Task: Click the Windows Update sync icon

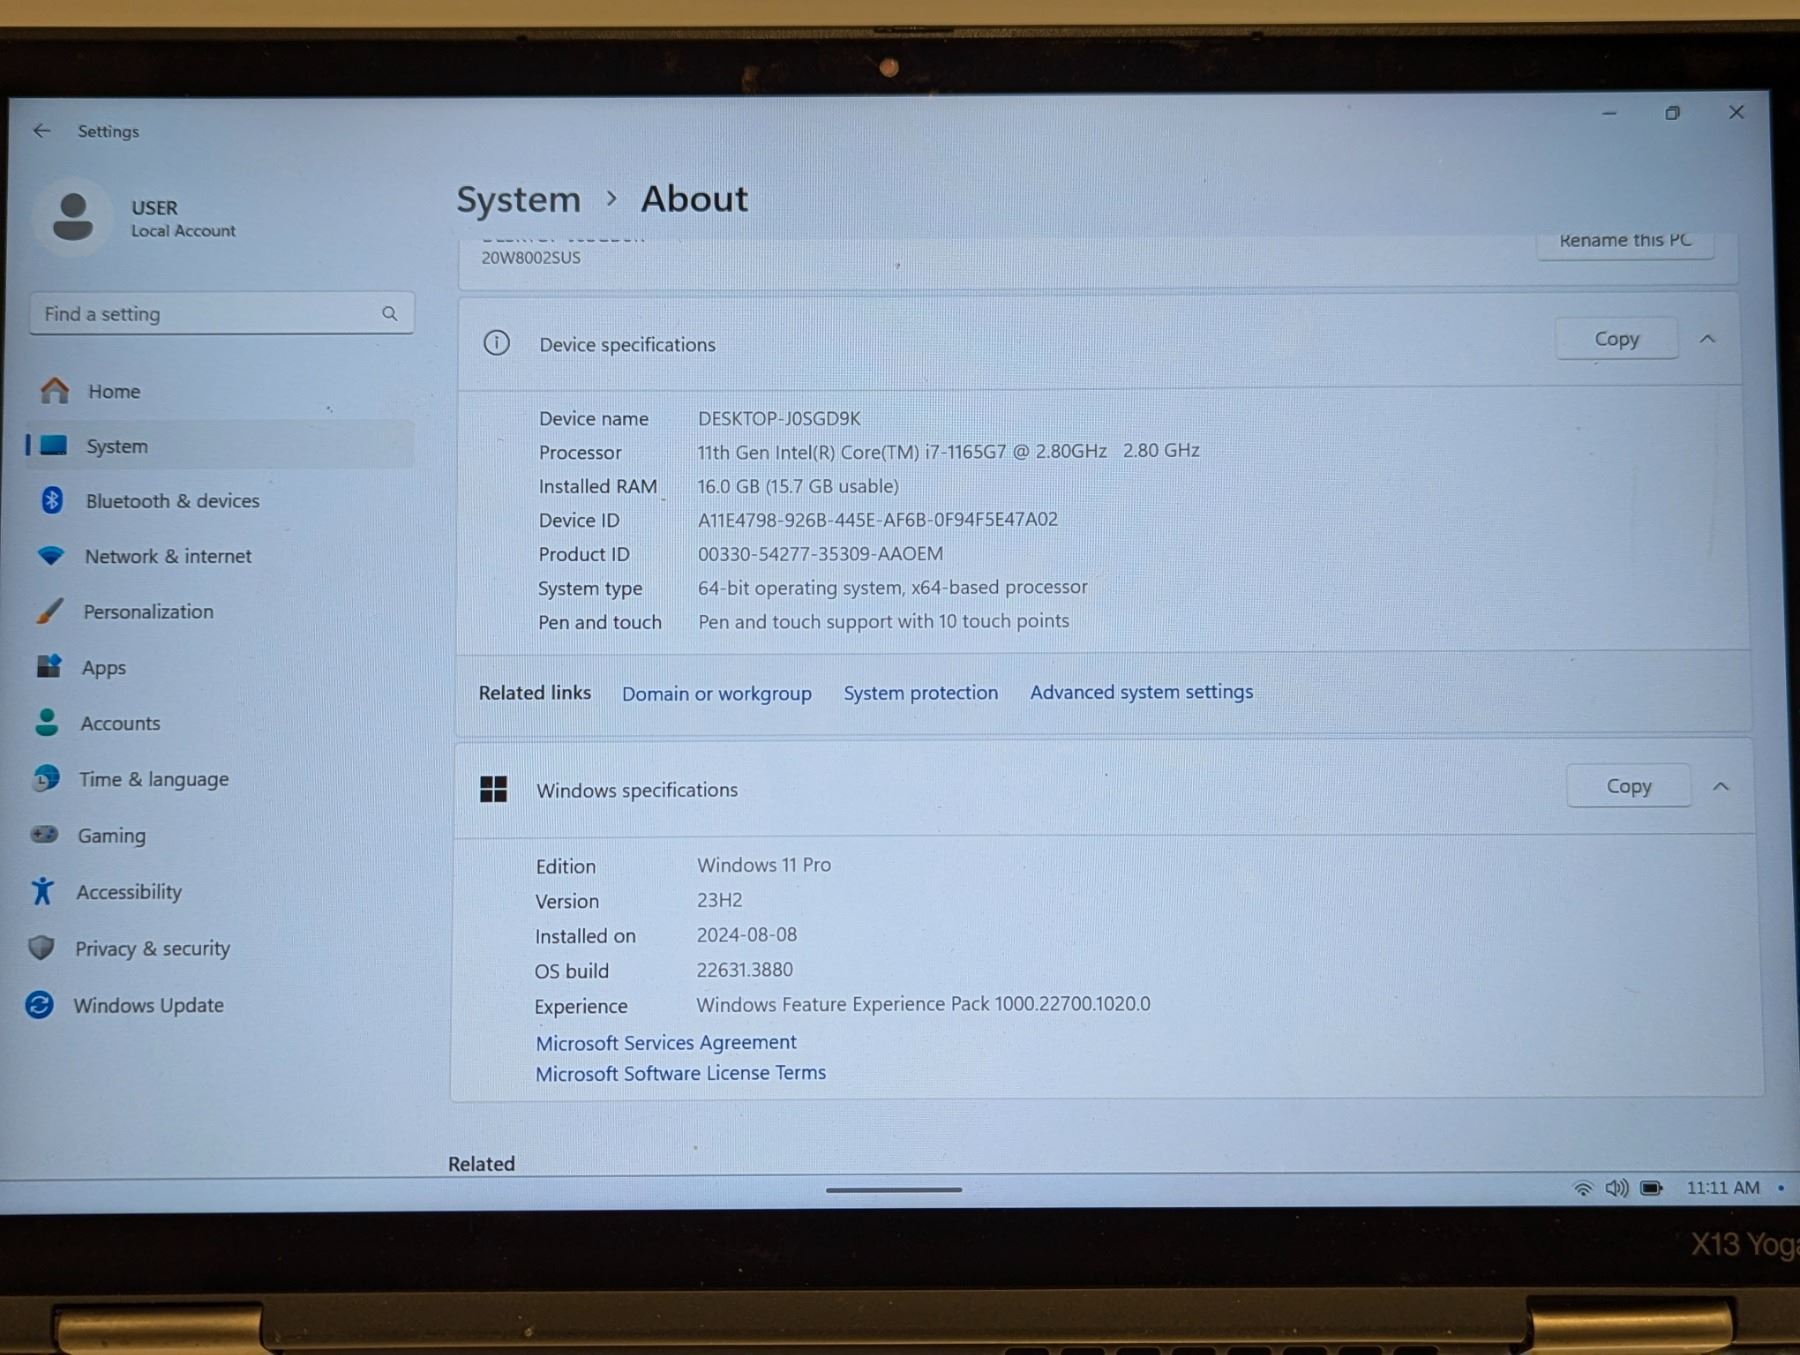Action: point(40,1004)
